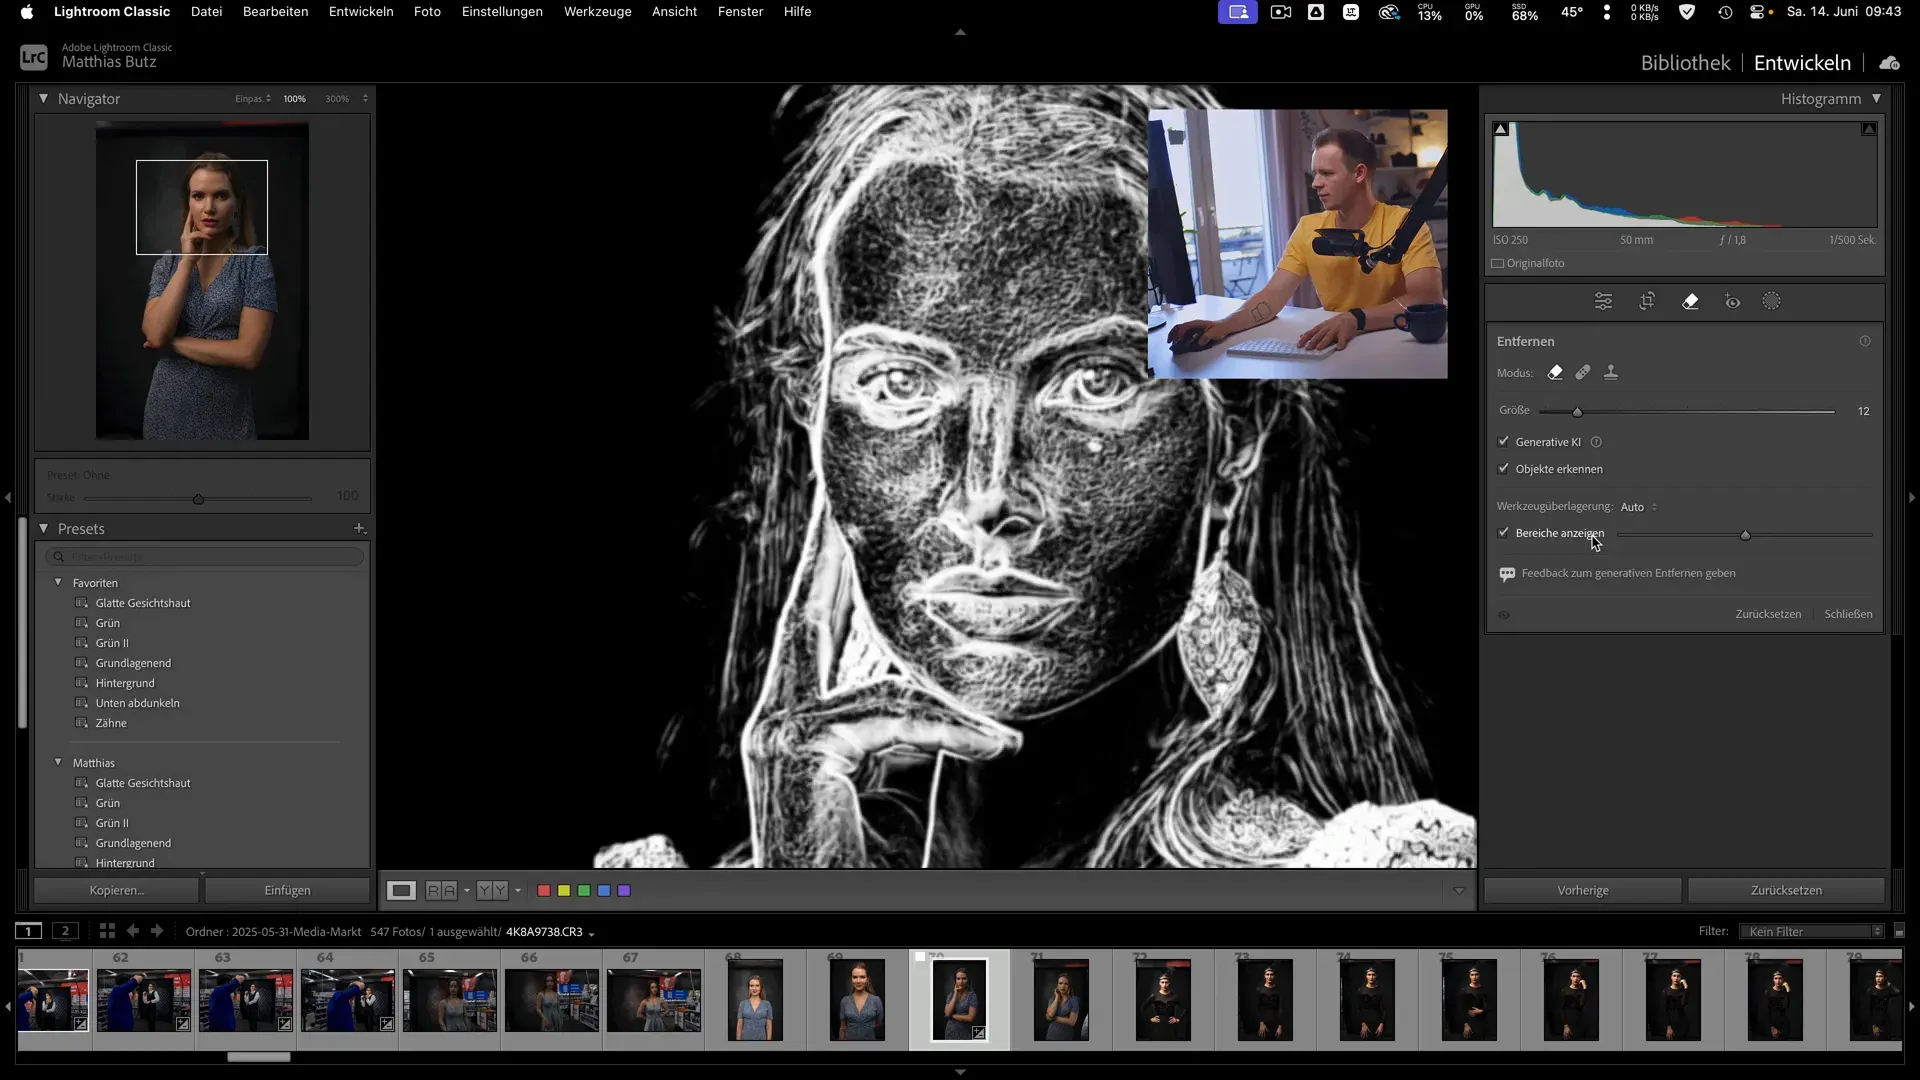Screen dimensions: 1920x1080
Task: Open the Entwickeln menu
Action: click(360, 12)
